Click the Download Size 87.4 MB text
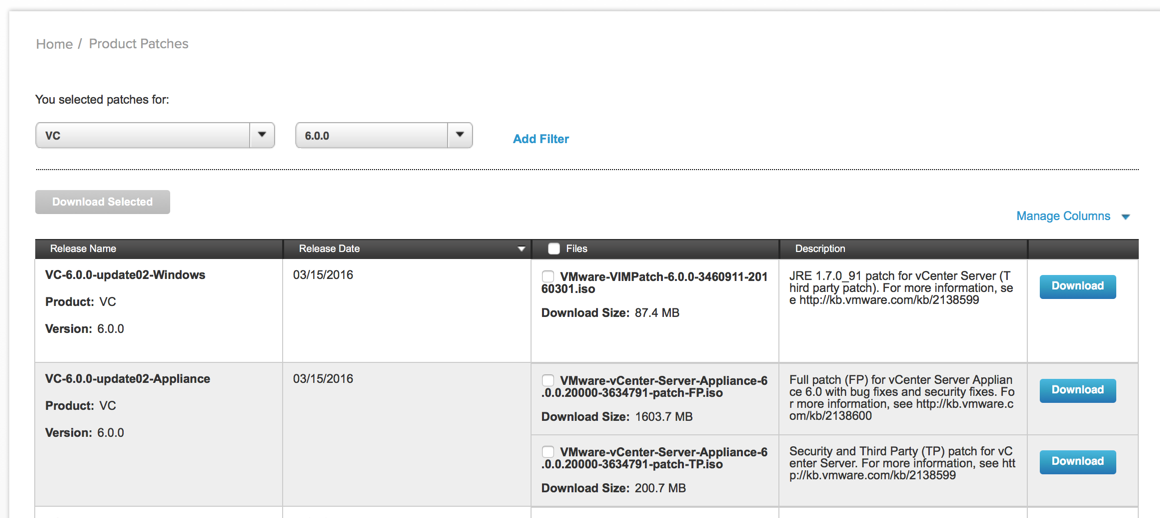The width and height of the screenshot is (1160, 518). point(610,313)
